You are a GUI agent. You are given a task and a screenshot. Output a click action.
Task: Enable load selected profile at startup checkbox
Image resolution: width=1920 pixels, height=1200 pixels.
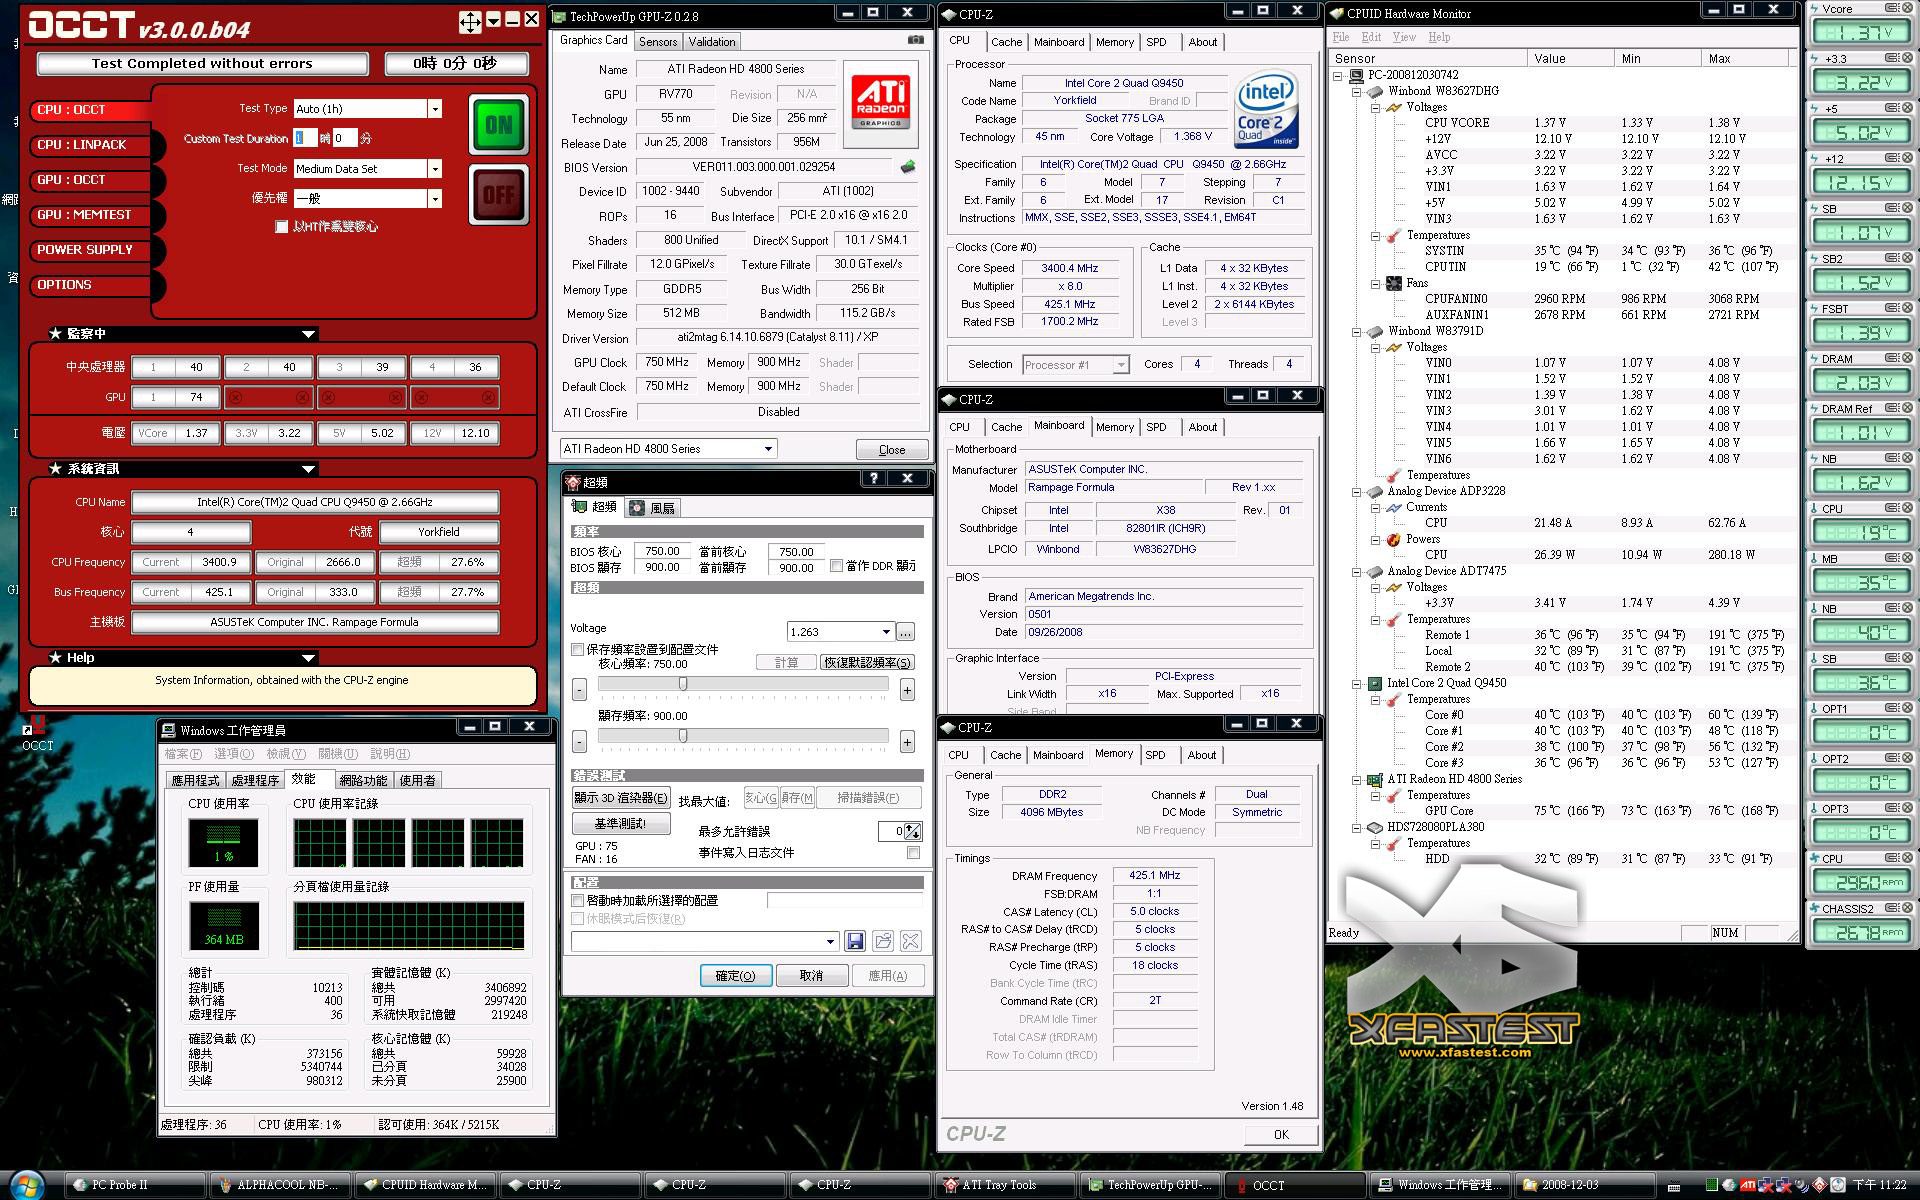pyautogui.click(x=578, y=900)
